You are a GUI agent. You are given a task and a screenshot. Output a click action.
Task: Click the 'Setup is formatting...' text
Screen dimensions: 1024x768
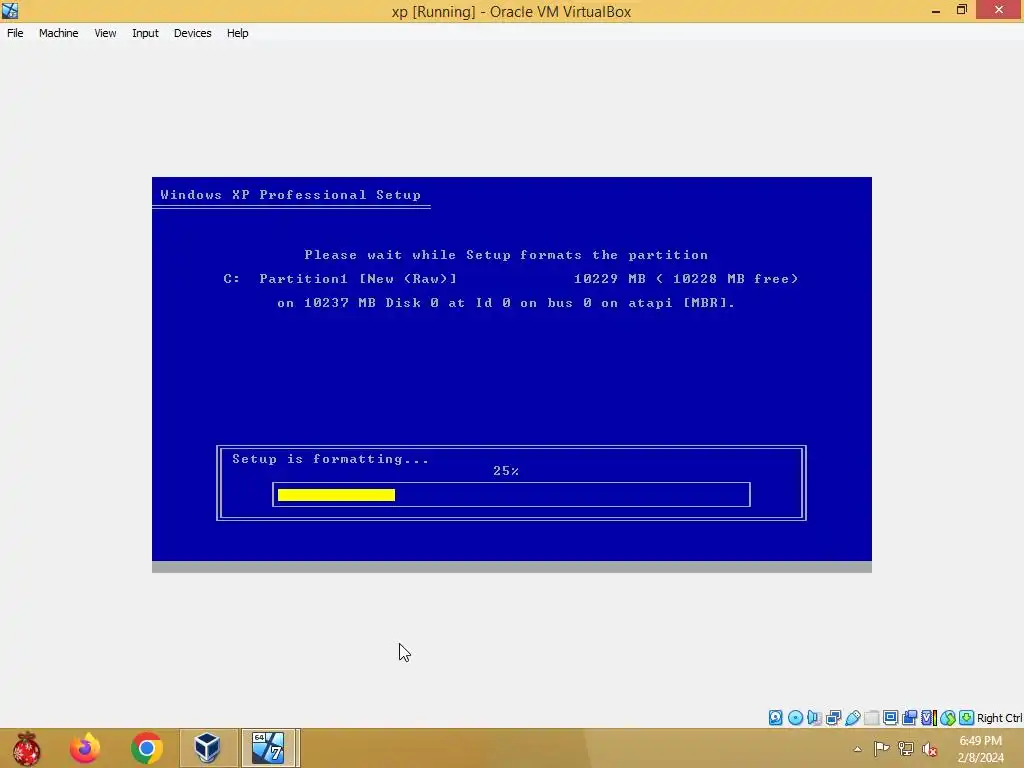330,459
